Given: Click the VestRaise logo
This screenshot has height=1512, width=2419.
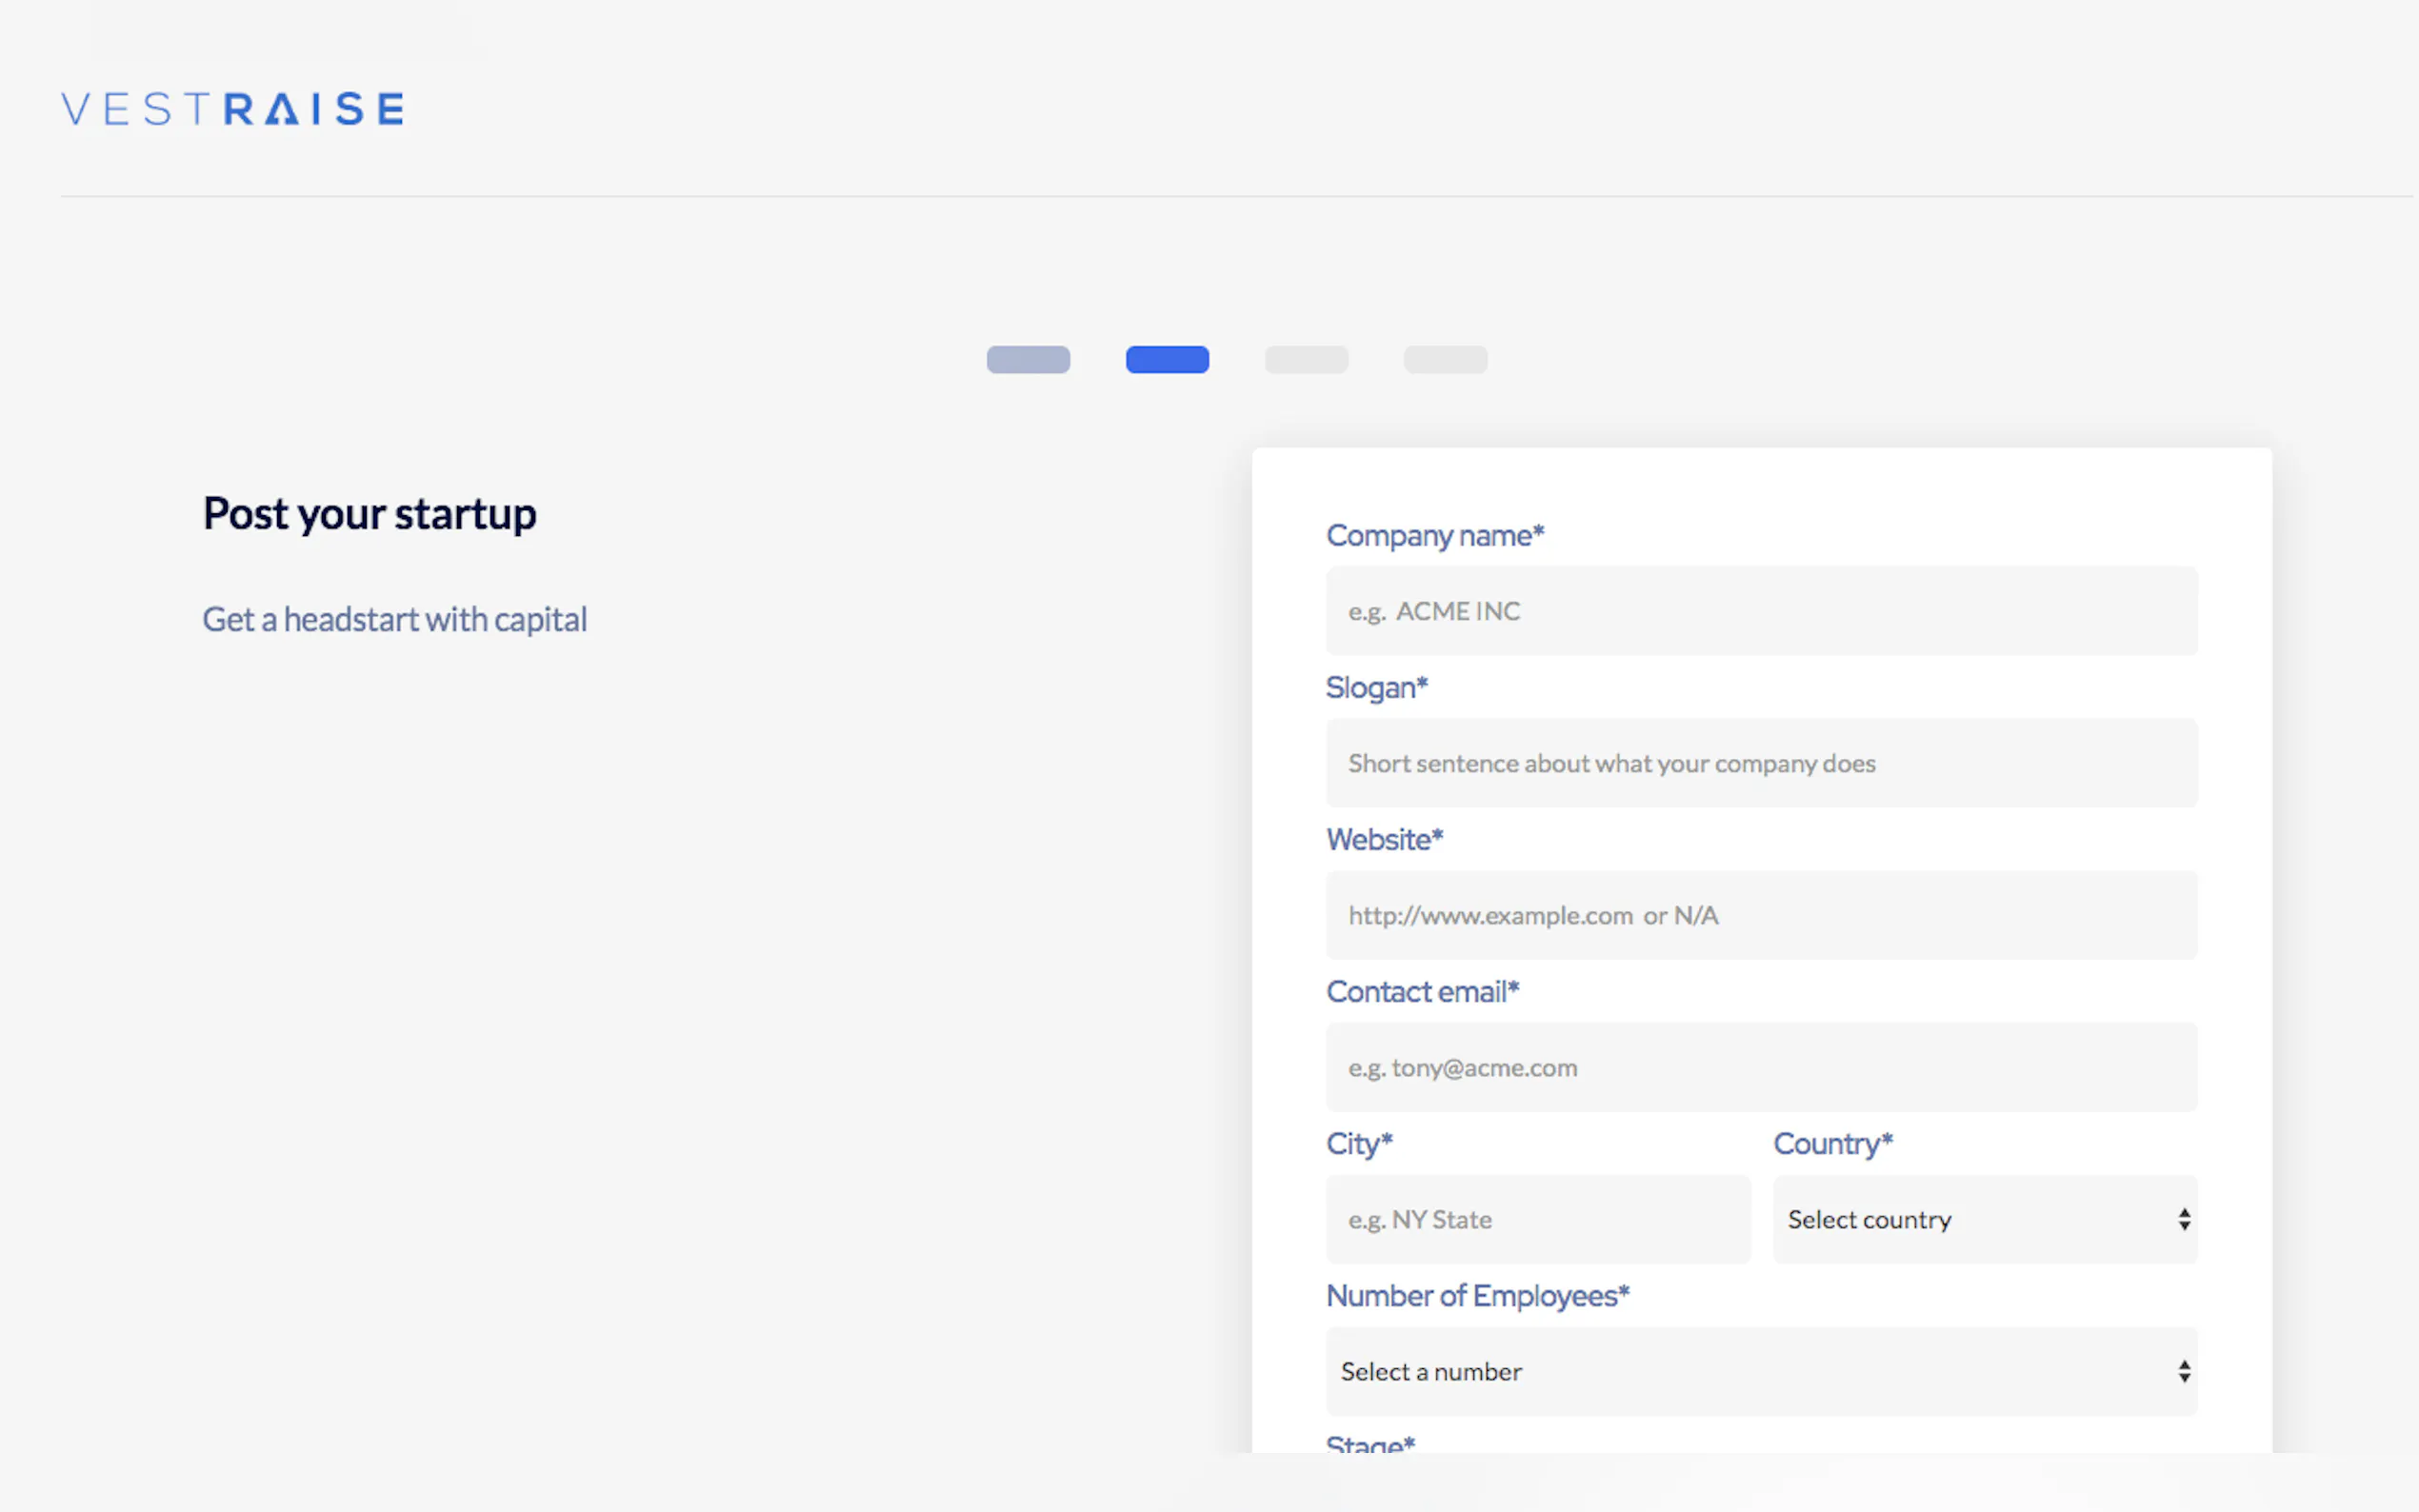Looking at the screenshot, I should [232, 108].
